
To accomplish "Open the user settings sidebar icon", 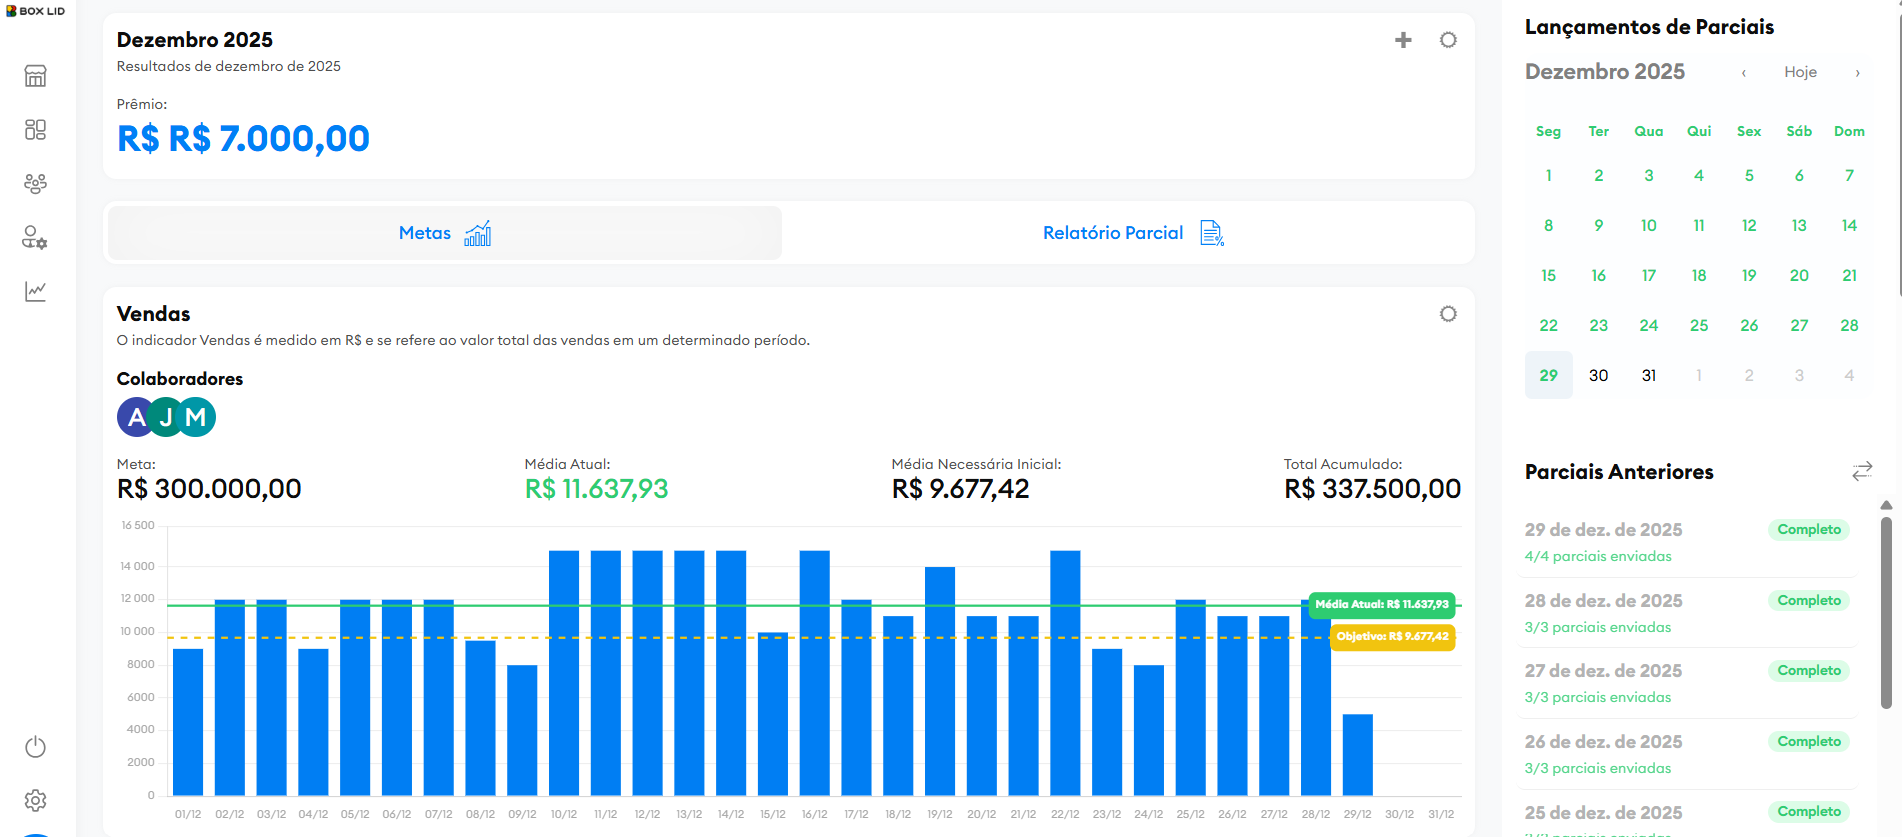I will click(35, 238).
